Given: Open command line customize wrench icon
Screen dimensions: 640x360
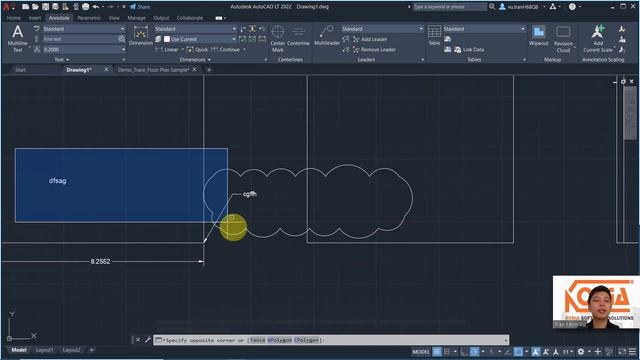Looking at the screenshot, I should coord(147,340).
